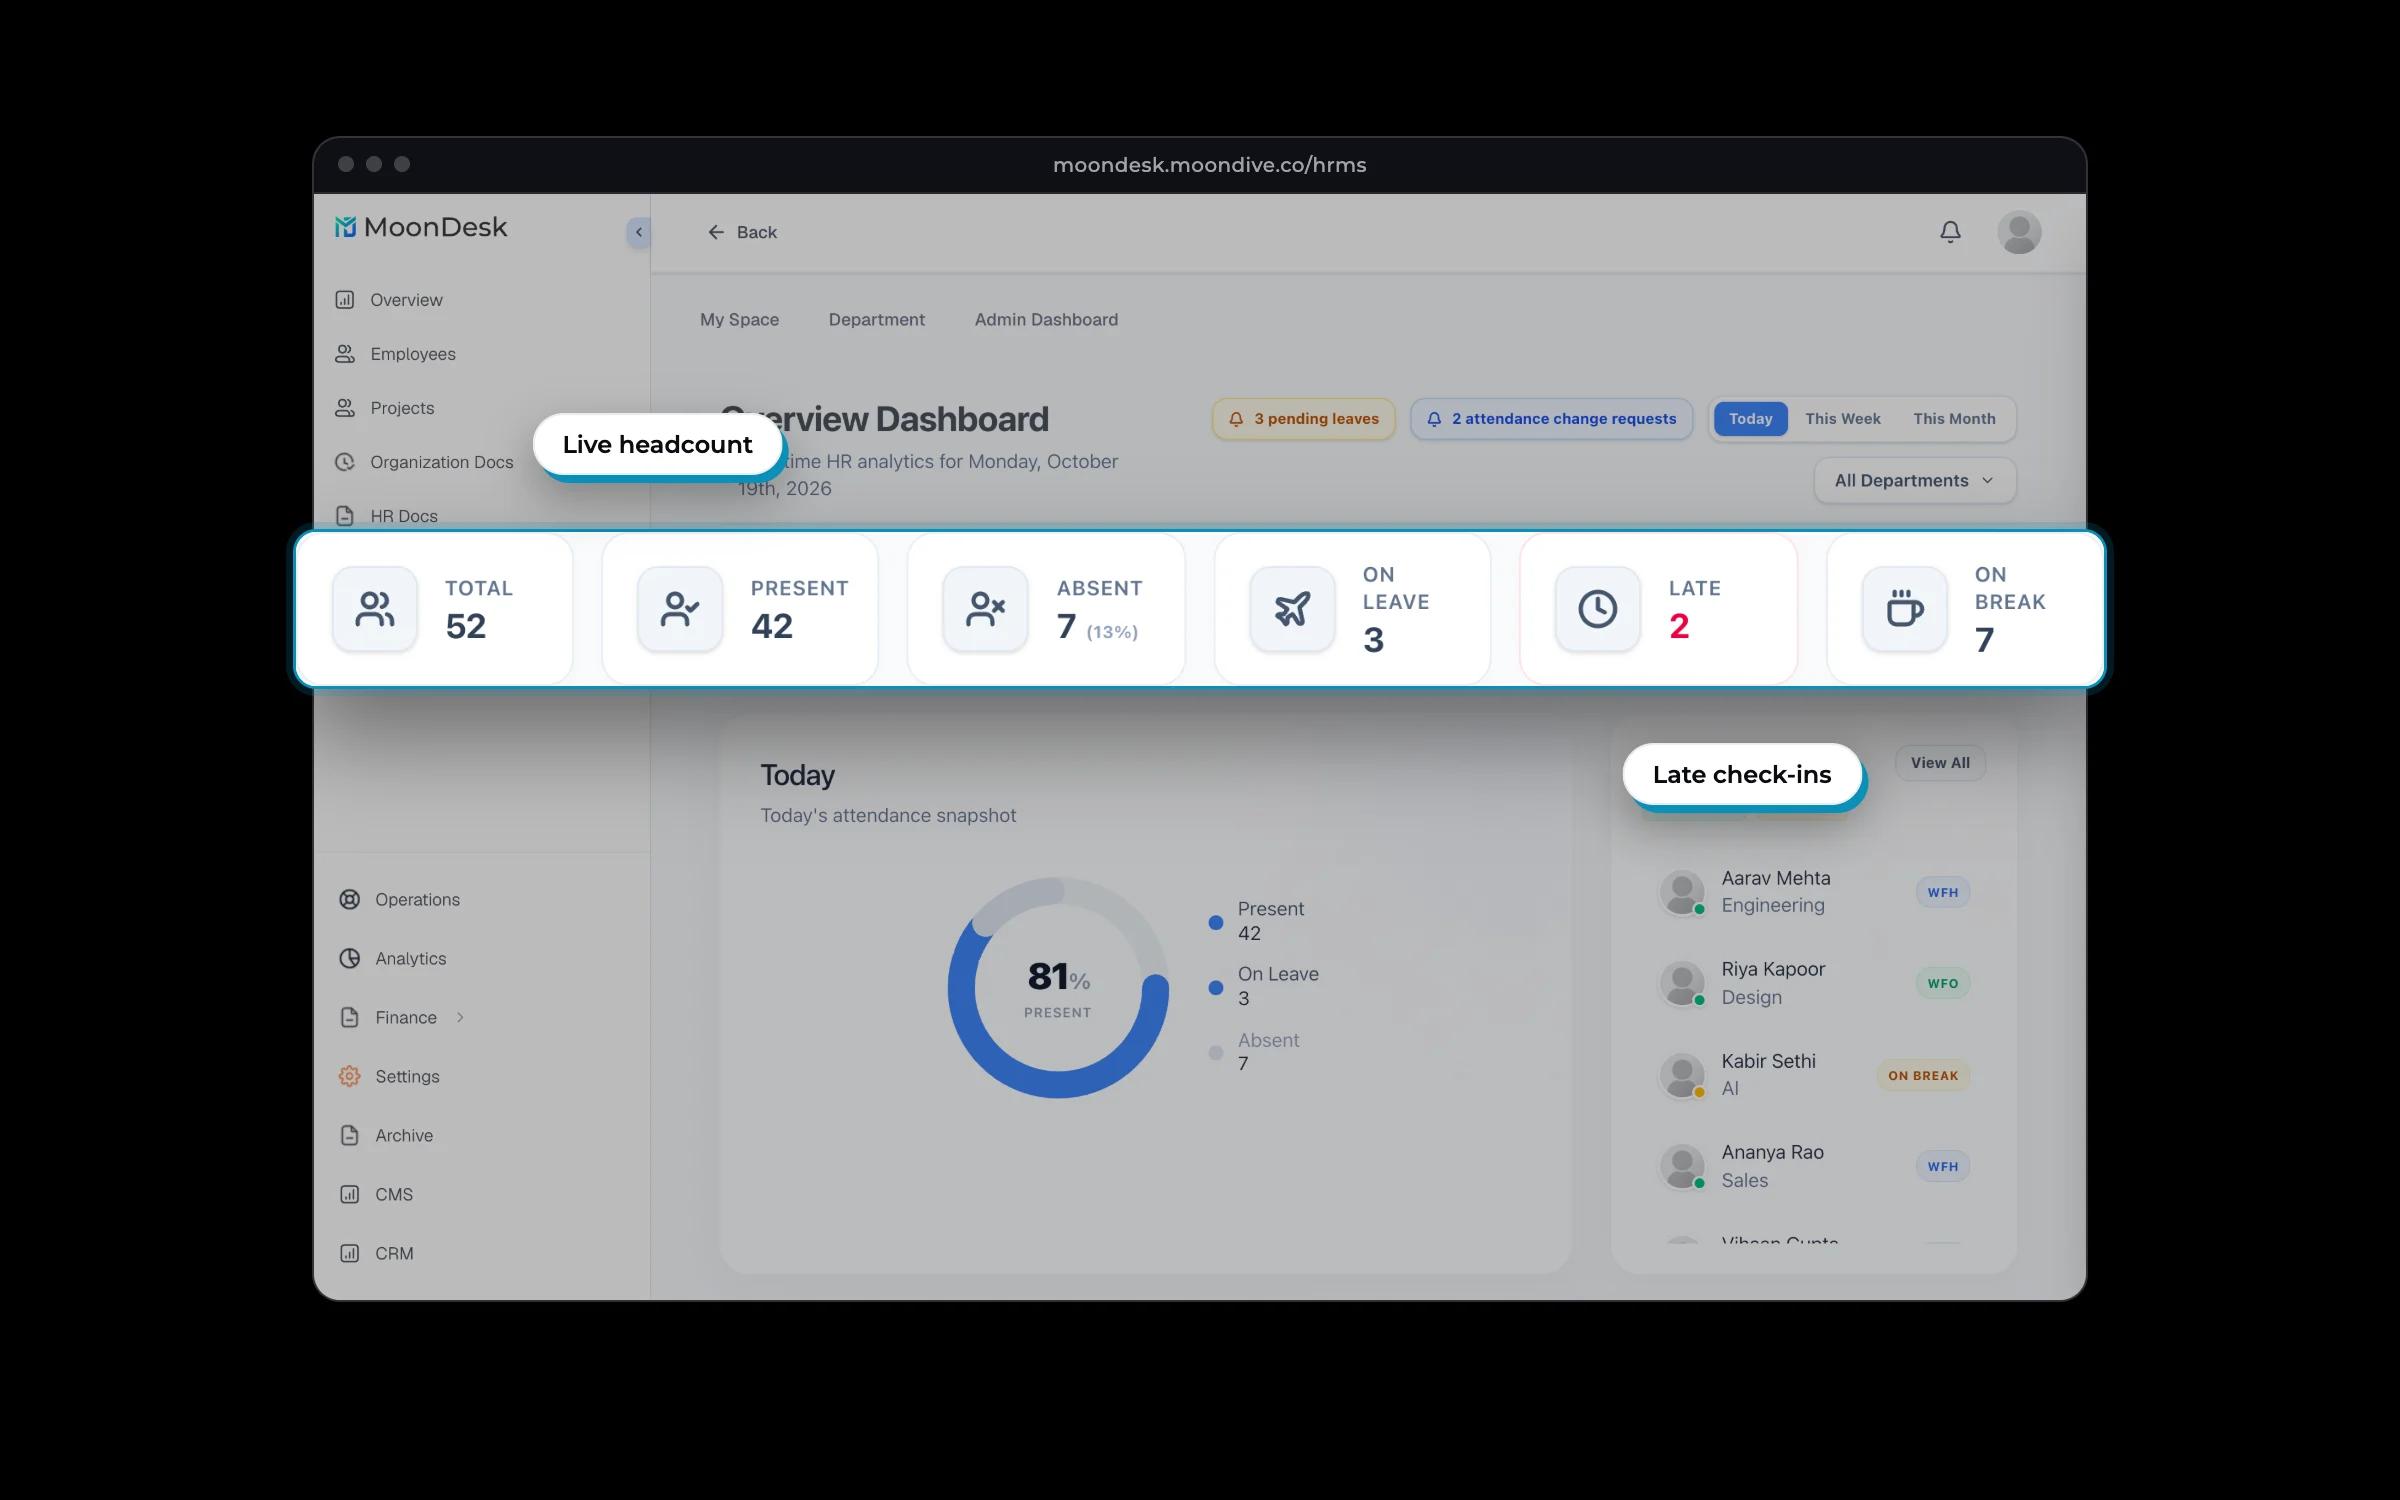Click the 81% present donut chart

point(1058,988)
